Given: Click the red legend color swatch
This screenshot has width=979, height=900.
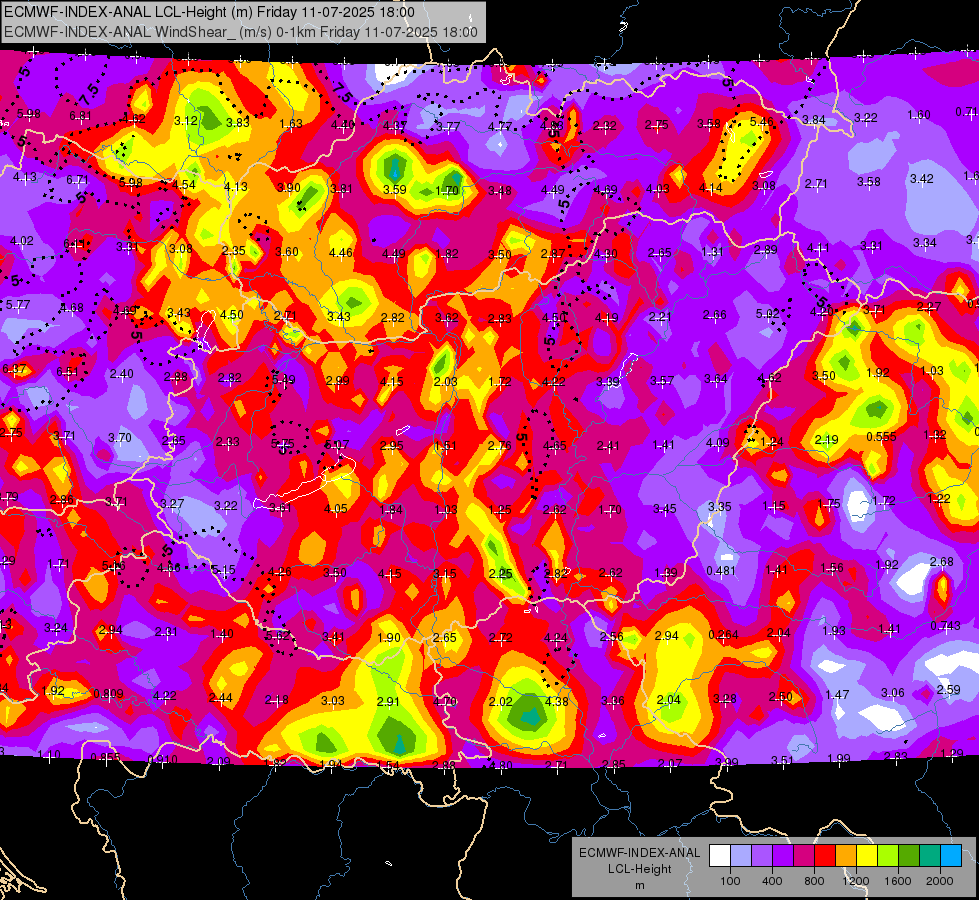Looking at the screenshot, I should click(x=825, y=856).
